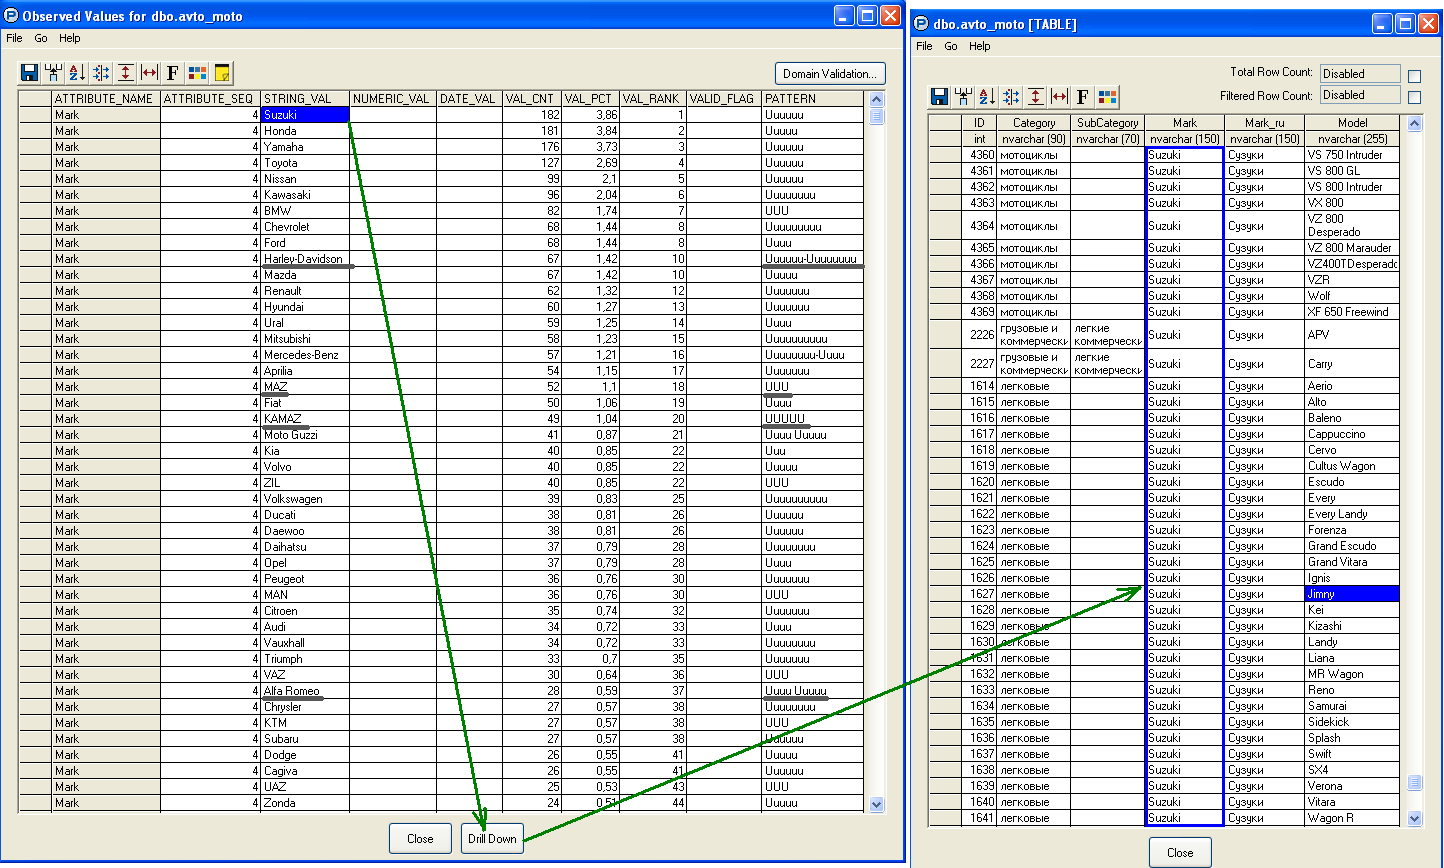1444x868 pixels.
Task: Click the VAL_CNT column header
Action: click(x=531, y=99)
